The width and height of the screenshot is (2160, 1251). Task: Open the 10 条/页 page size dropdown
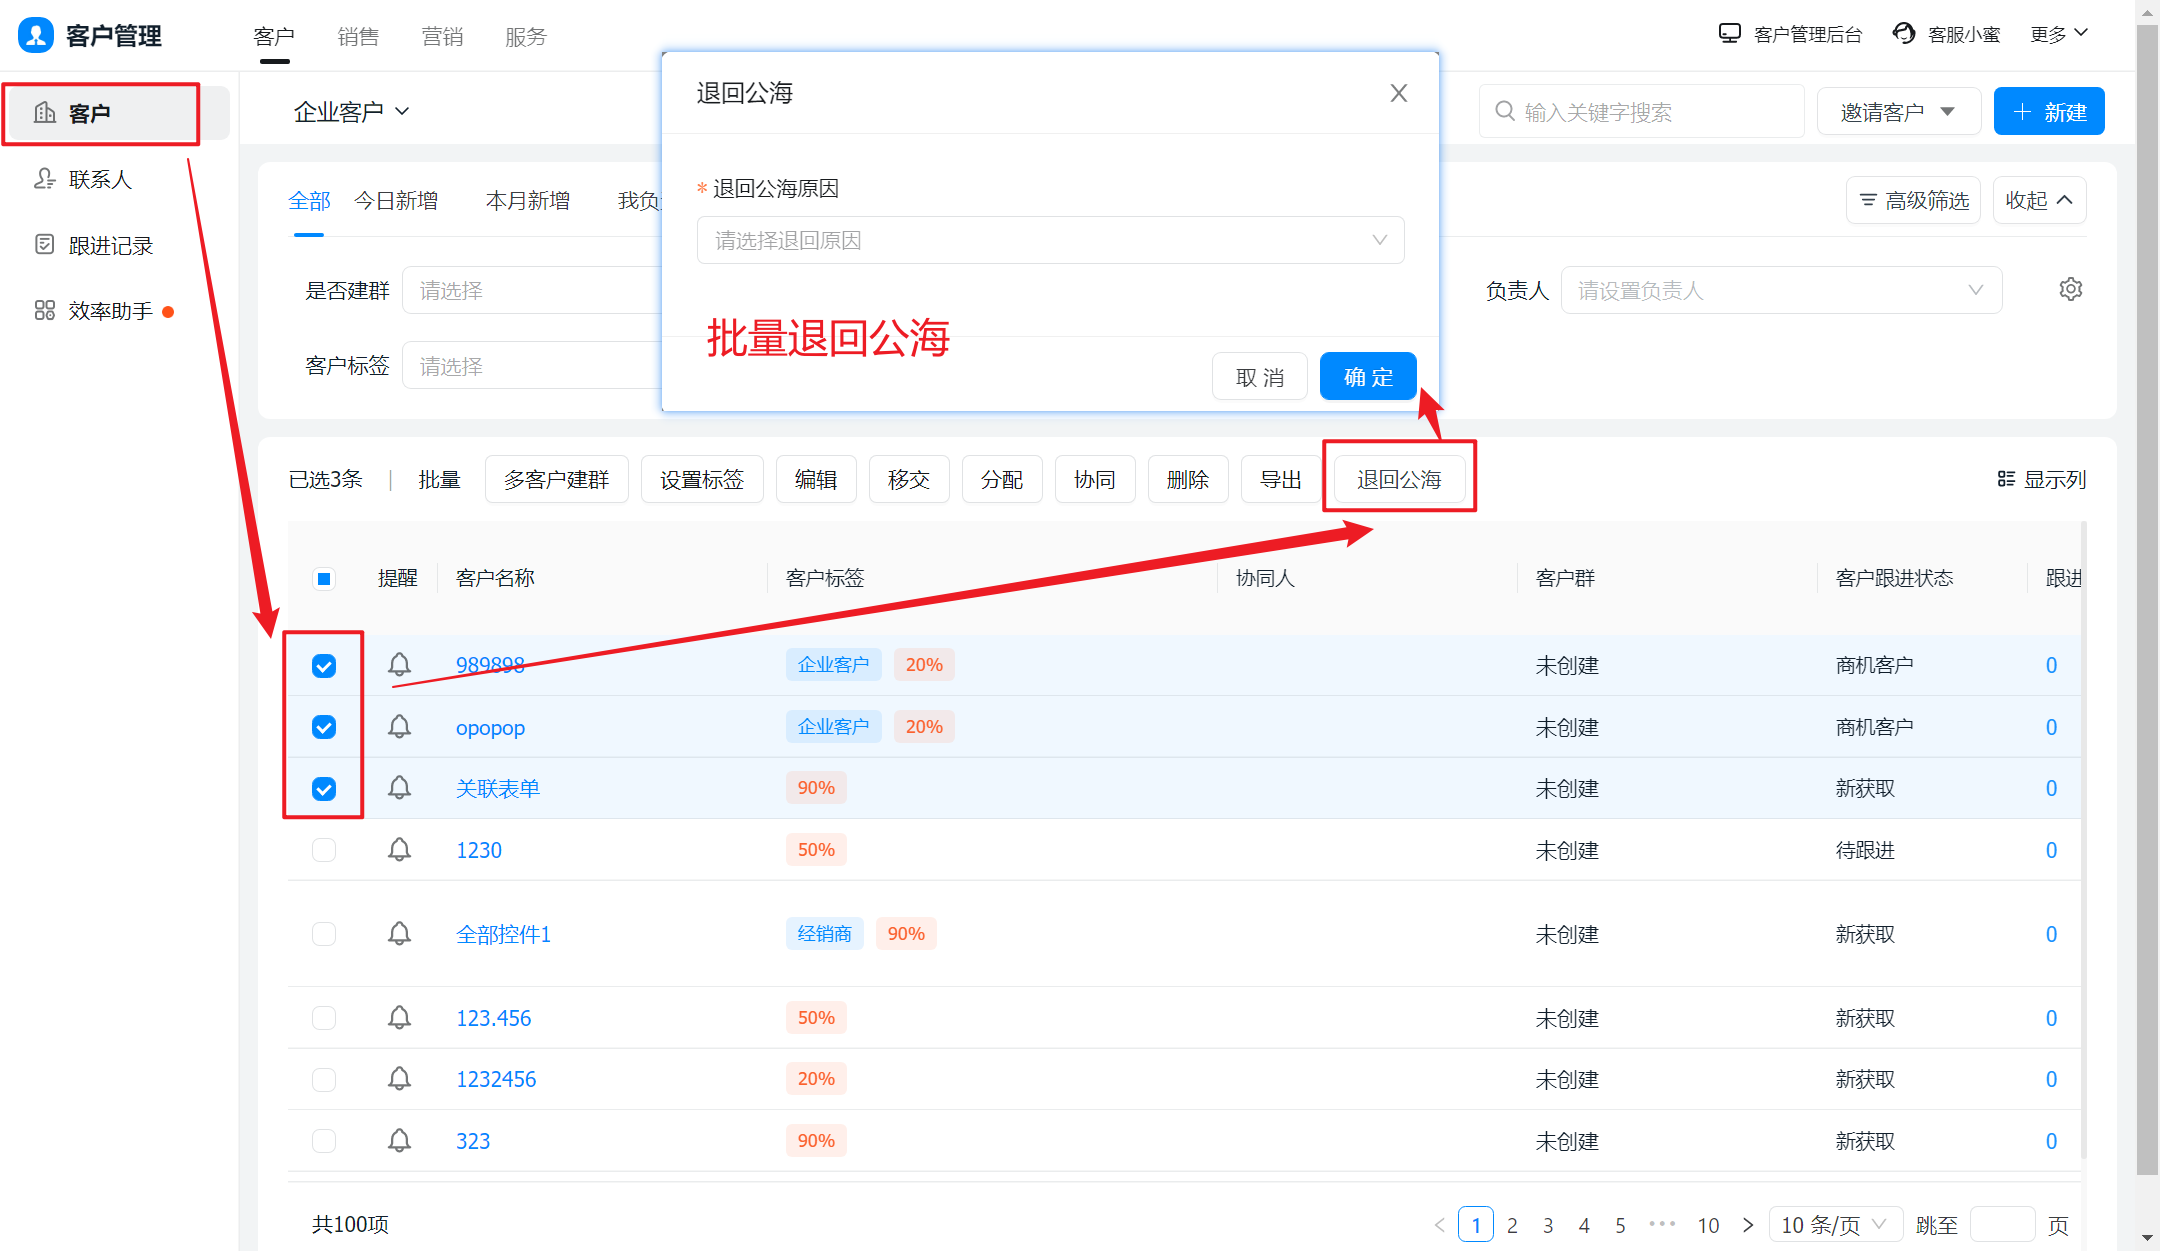[x=1833, y=1224]
